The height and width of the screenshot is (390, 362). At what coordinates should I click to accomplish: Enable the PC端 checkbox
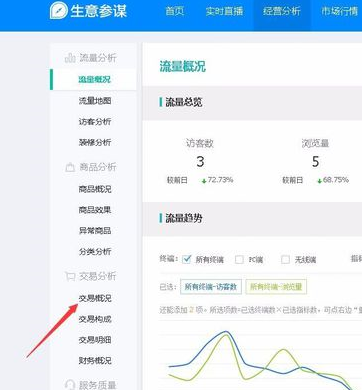[239, 259]
